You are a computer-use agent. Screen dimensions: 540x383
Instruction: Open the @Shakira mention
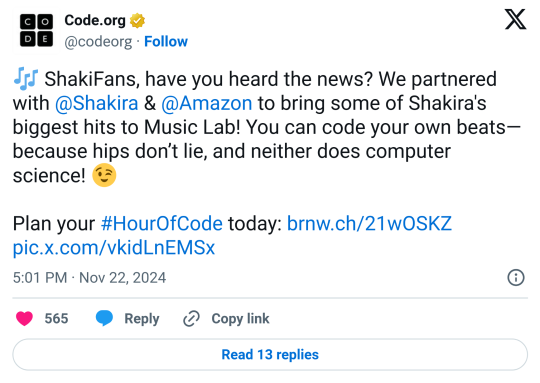[x=96, y=103]
